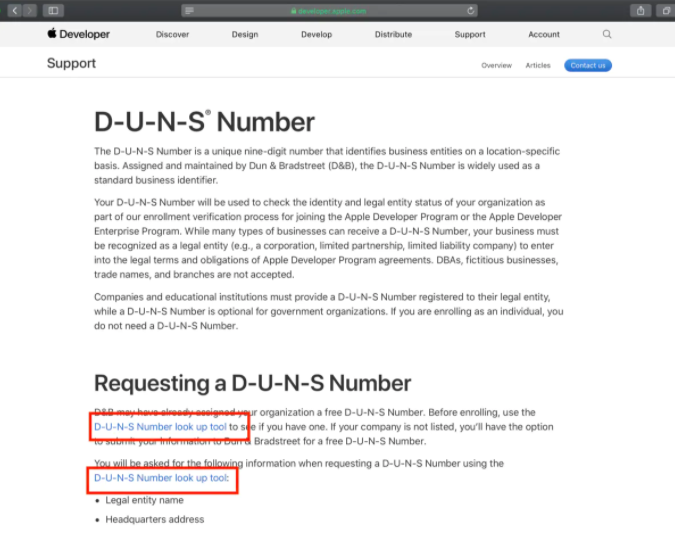This screenshot has height=542, width=675.
Task: Open the Account menu item
Action: [544, 34]
